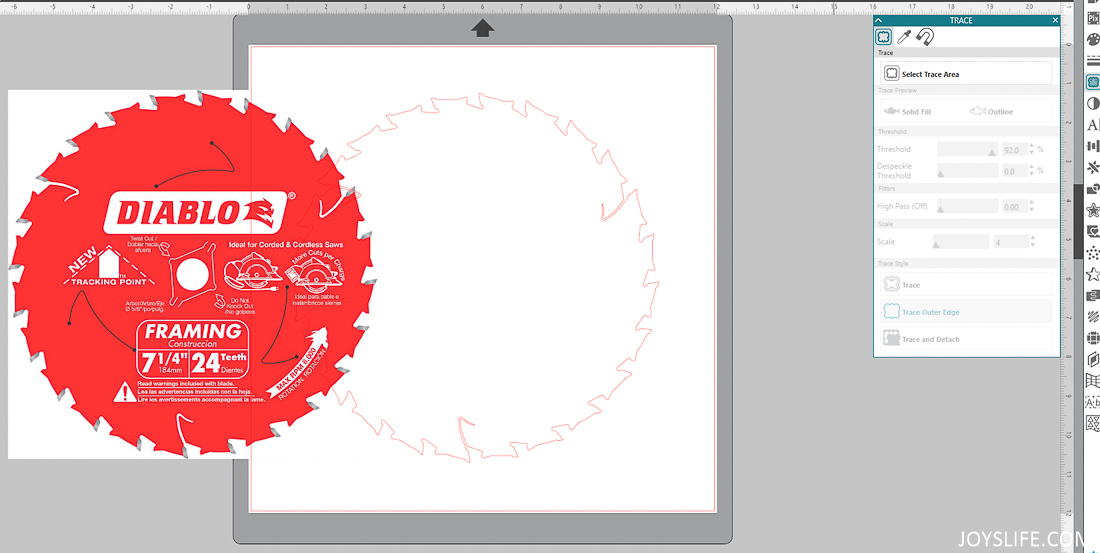
Task: Collapse the TRACE panel with the header arrow
Action: [x=878, y=20]
